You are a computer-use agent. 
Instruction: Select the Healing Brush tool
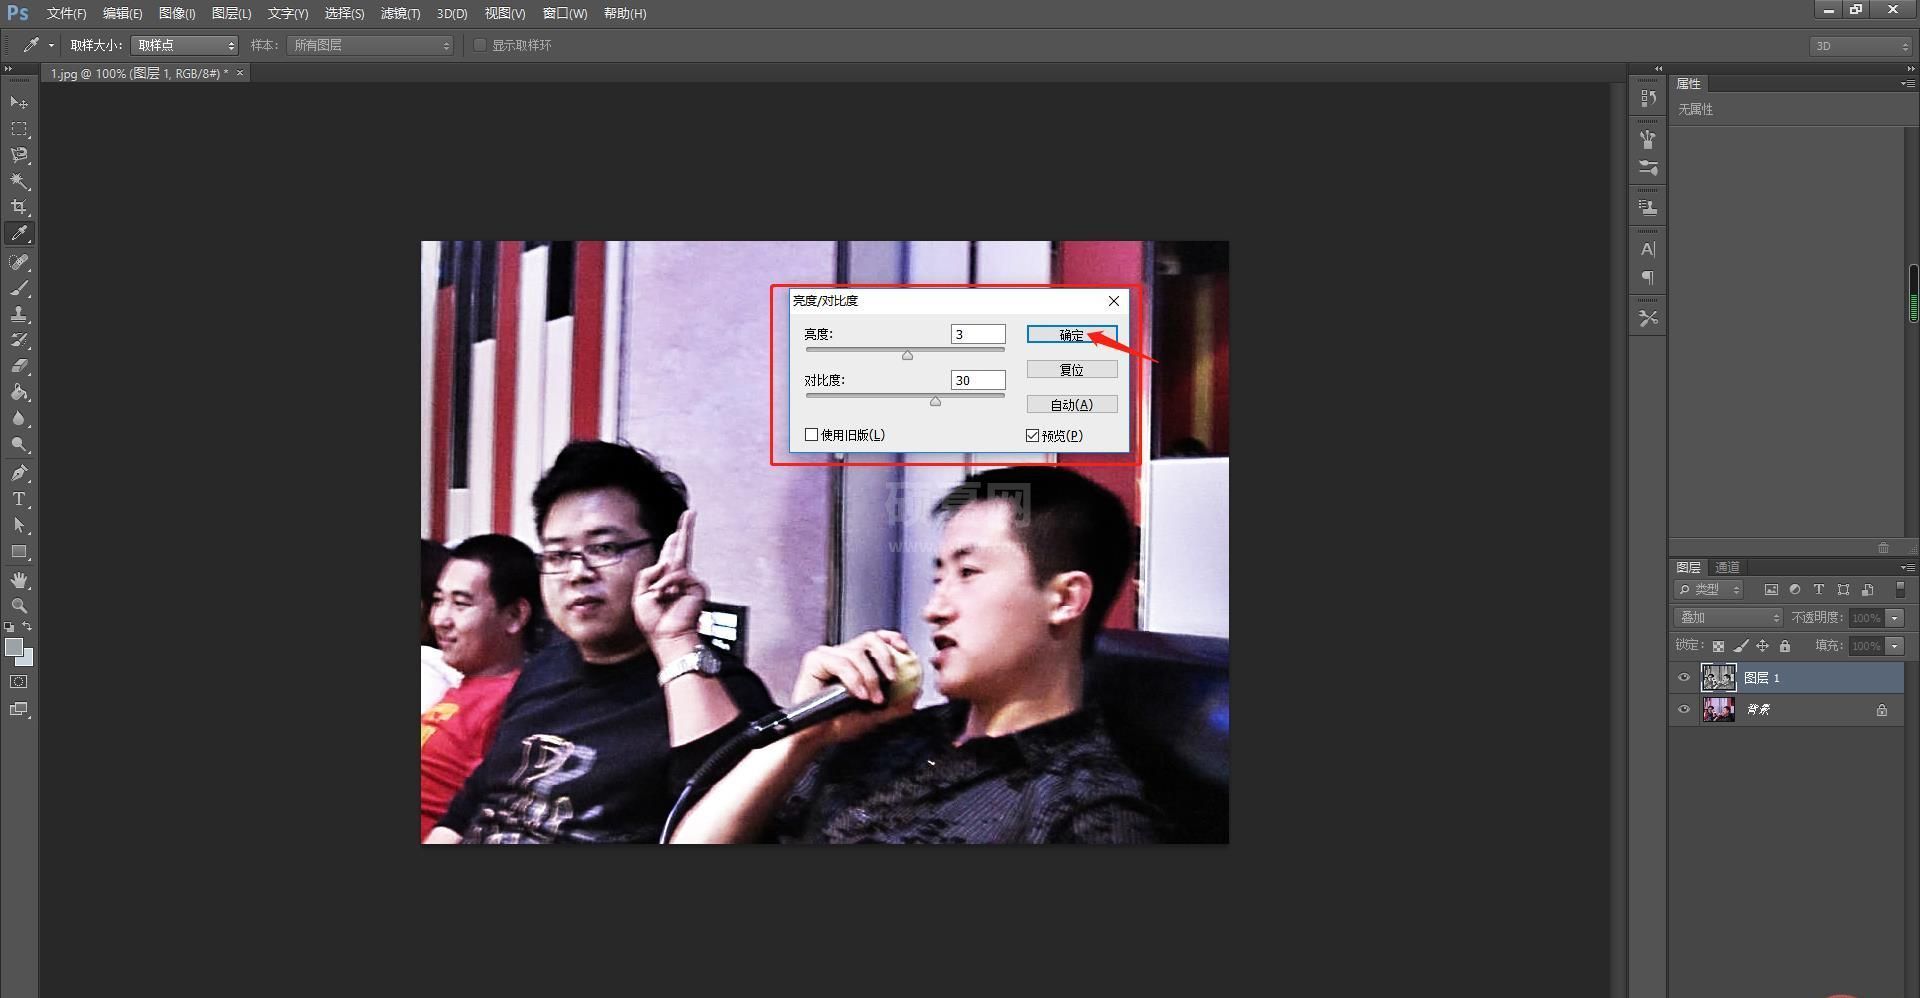point(19,262)
